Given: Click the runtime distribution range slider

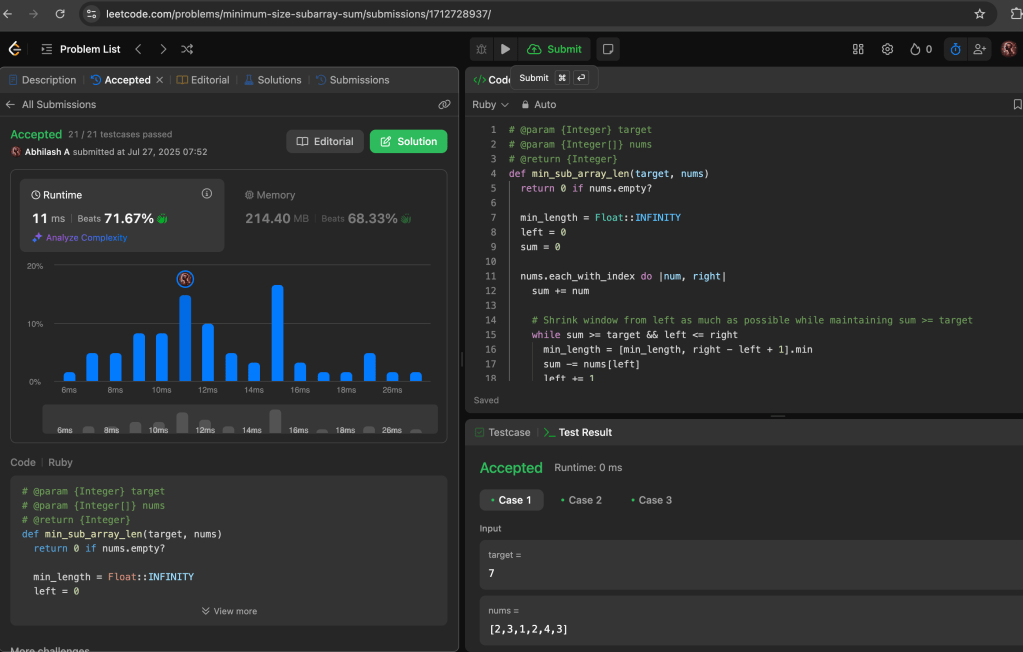Looking at the screenshot, I should coord(240,419).
